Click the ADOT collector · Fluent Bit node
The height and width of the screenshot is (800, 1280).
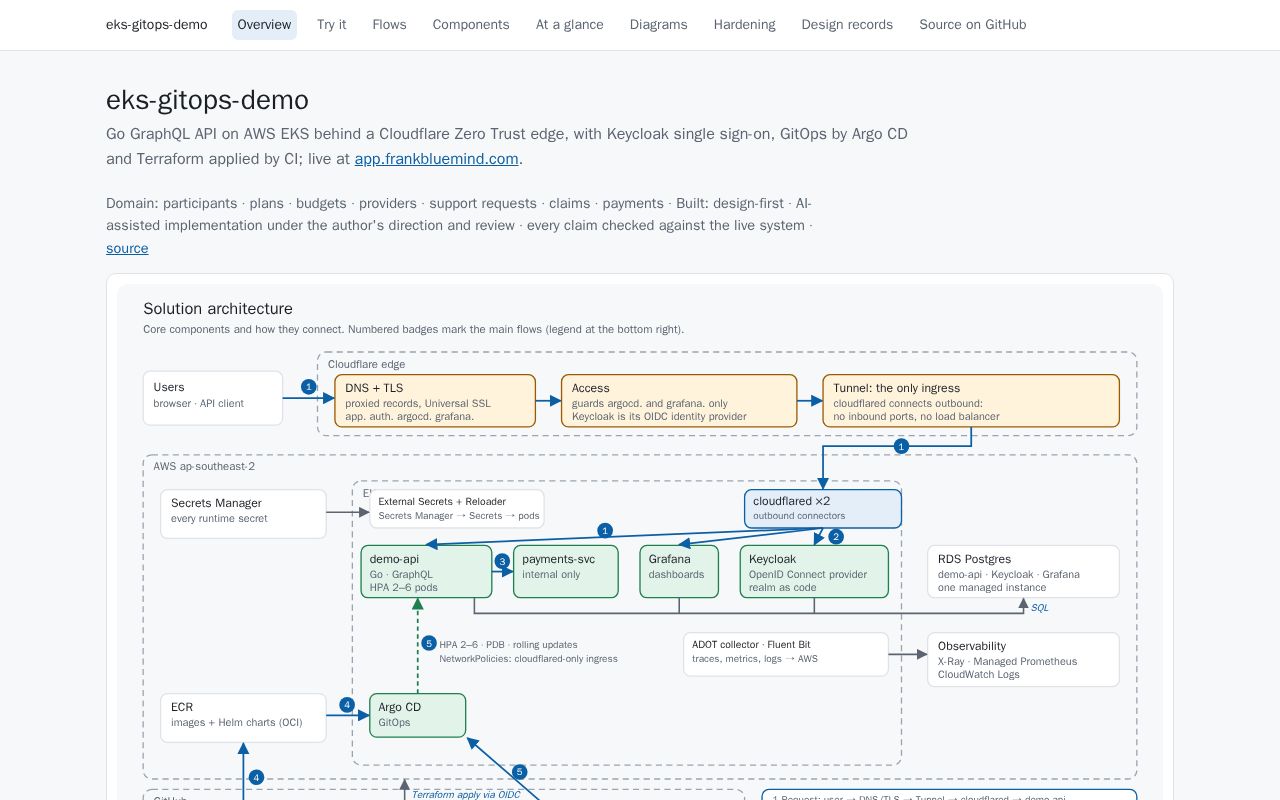click(786, 654)
